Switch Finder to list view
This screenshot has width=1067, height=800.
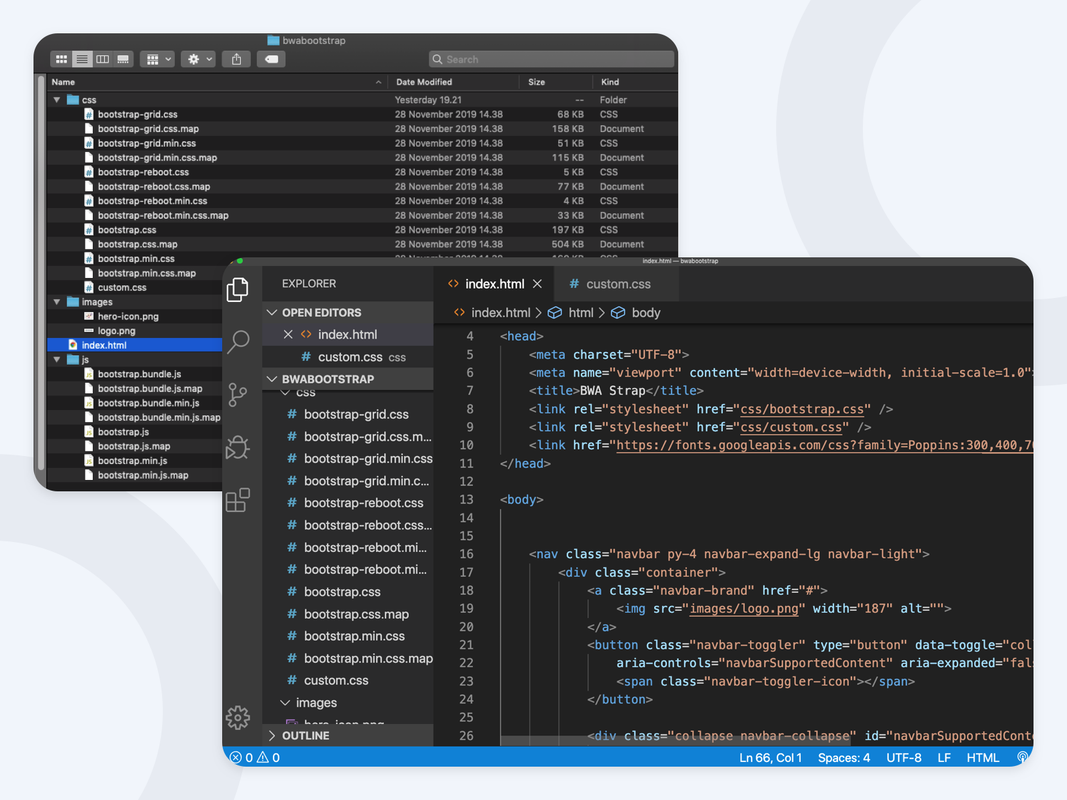tap(82, 59)
